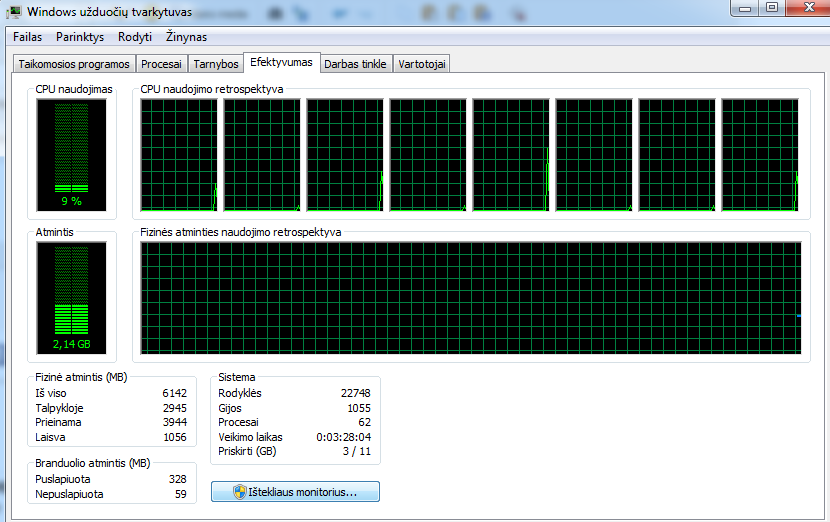Select the Efektyvumas tab
Viewport: 830px width, 522px height.
point(282,62)
